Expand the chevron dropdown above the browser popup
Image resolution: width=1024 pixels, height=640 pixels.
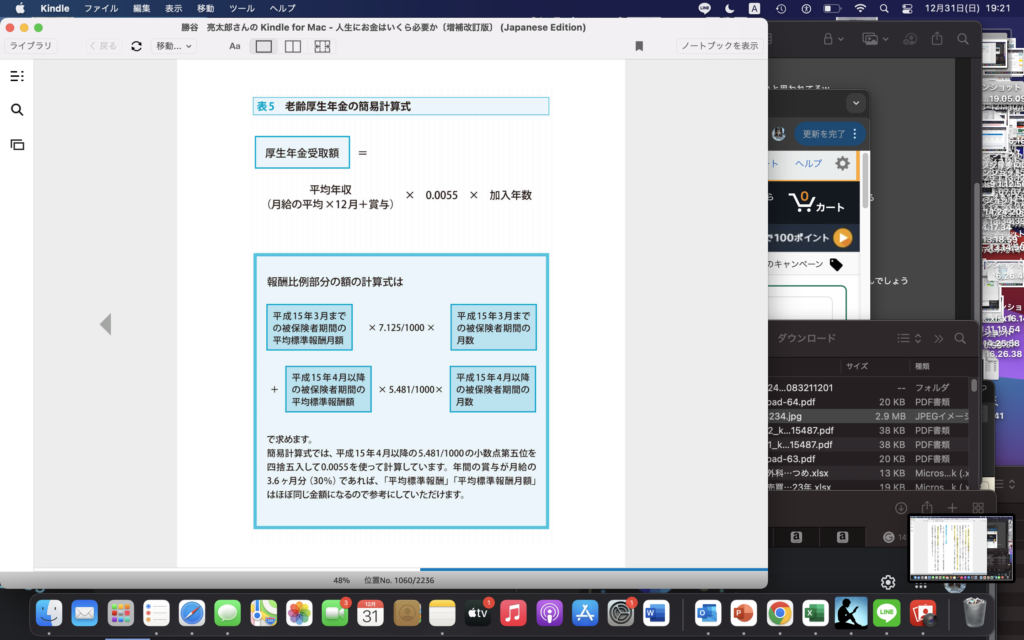click(x=855, y=103)
